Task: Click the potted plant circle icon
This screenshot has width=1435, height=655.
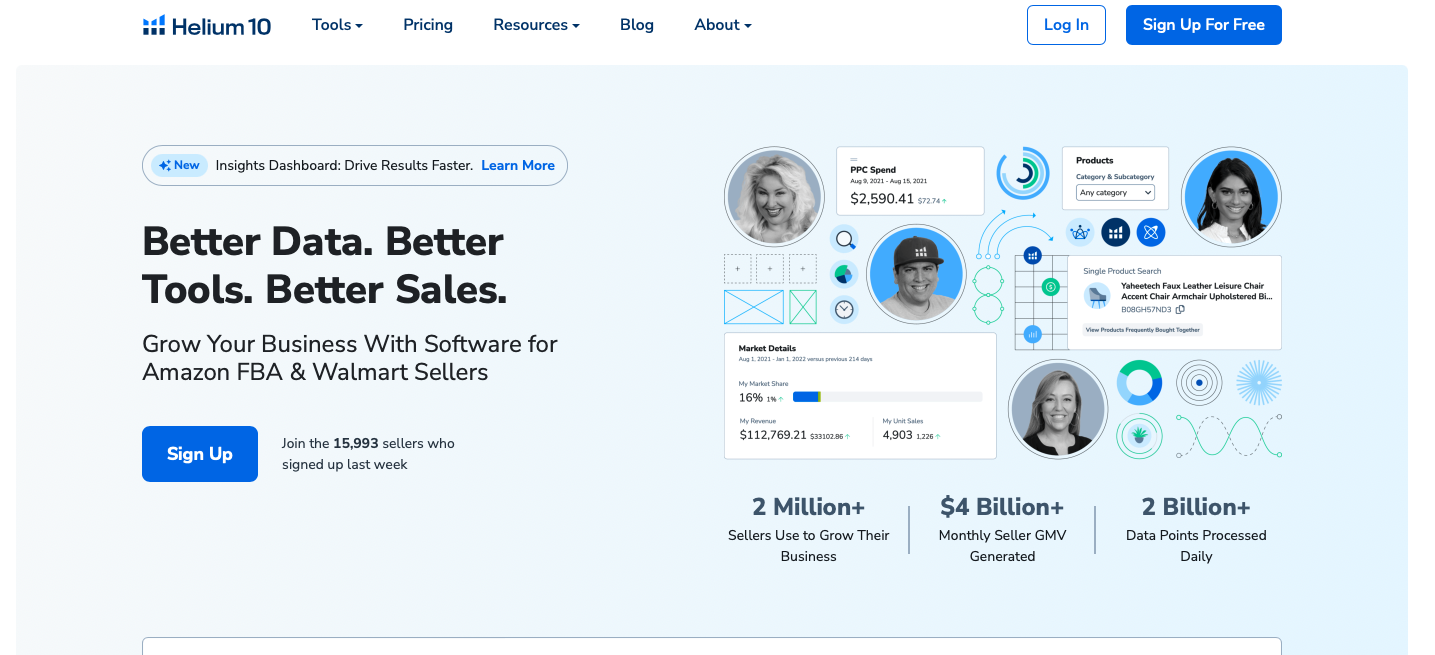Action: (1139, 436)
